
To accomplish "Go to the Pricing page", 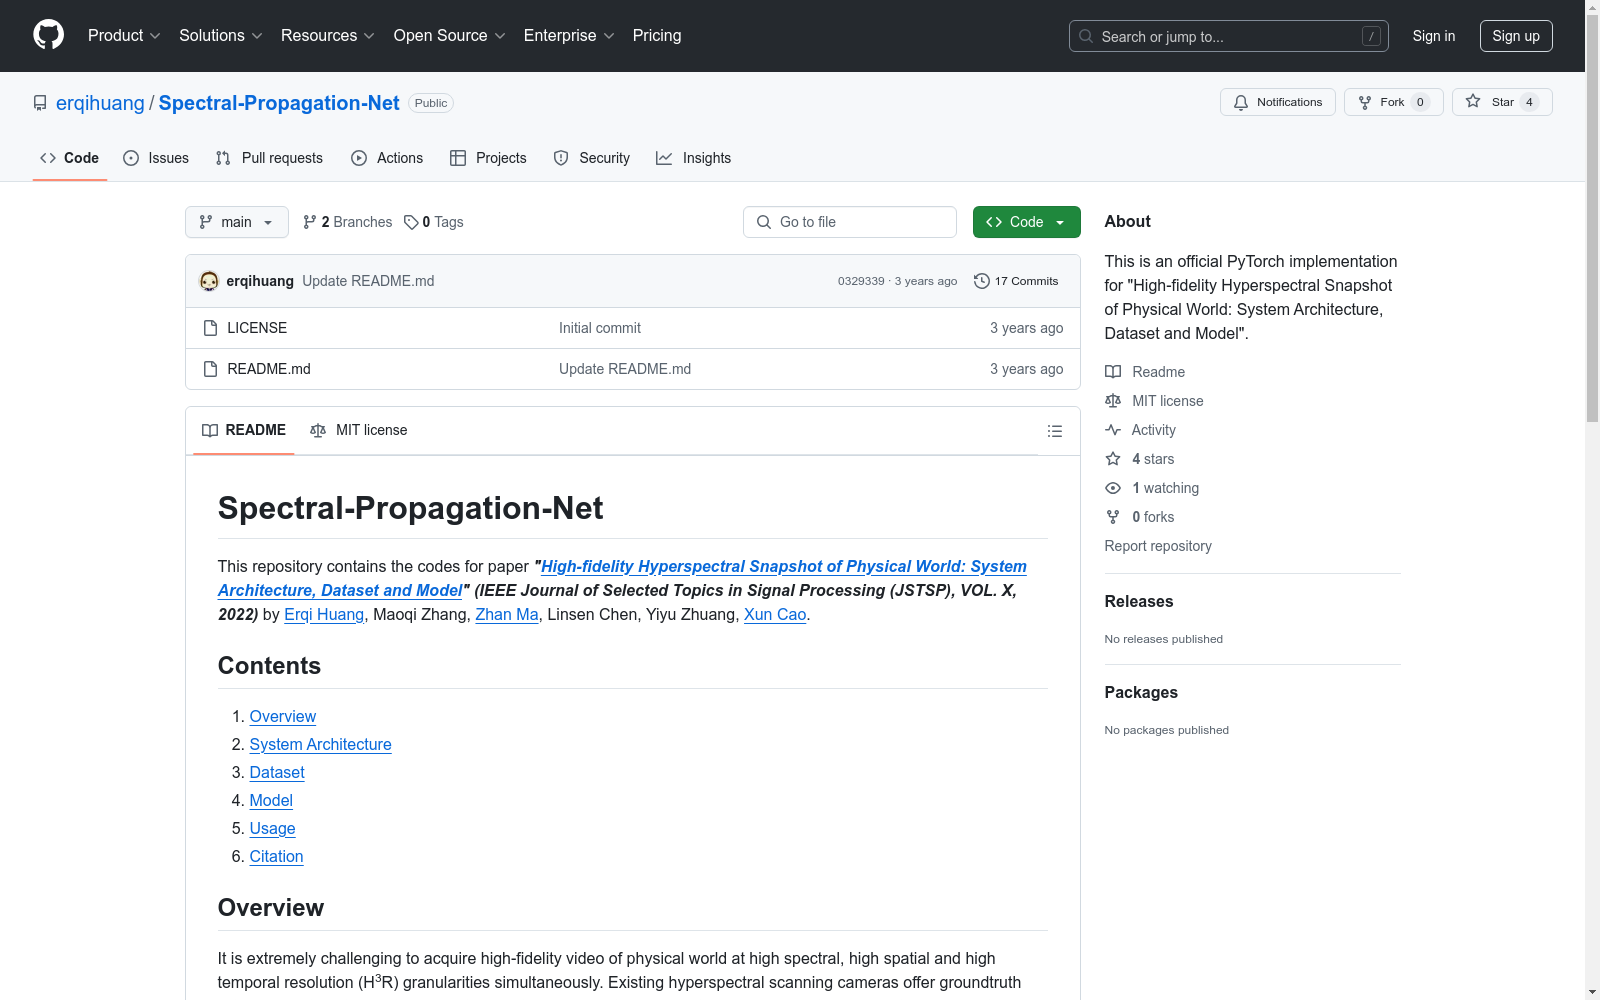I will (x=657, y=35).
